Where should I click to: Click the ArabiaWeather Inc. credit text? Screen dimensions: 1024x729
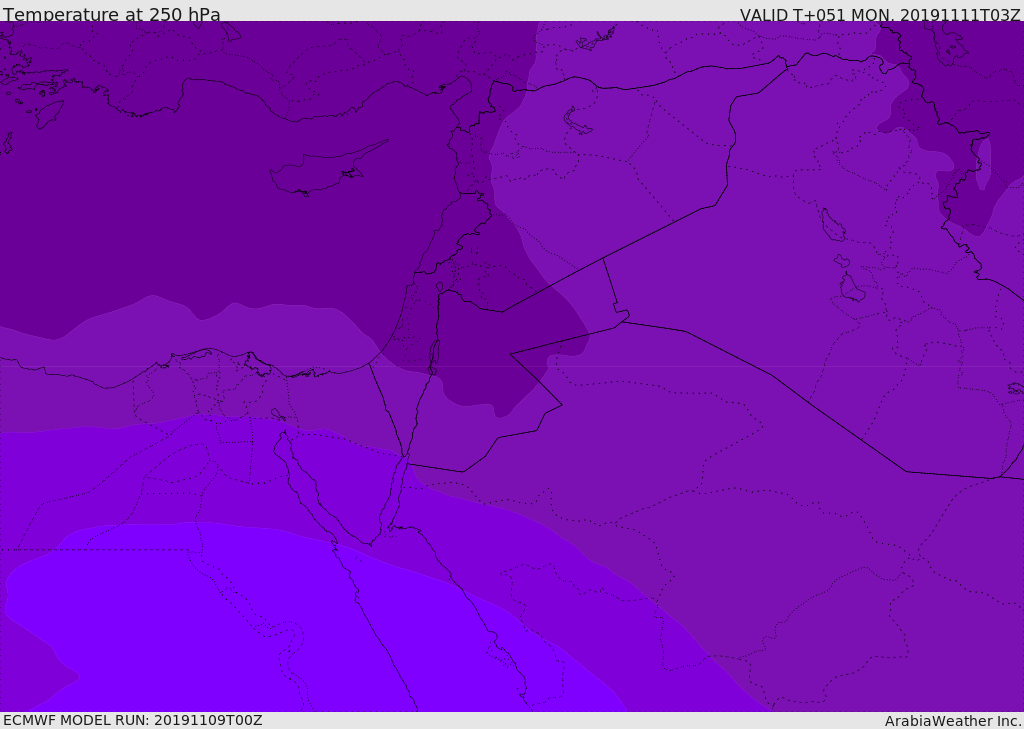(953, 721)
